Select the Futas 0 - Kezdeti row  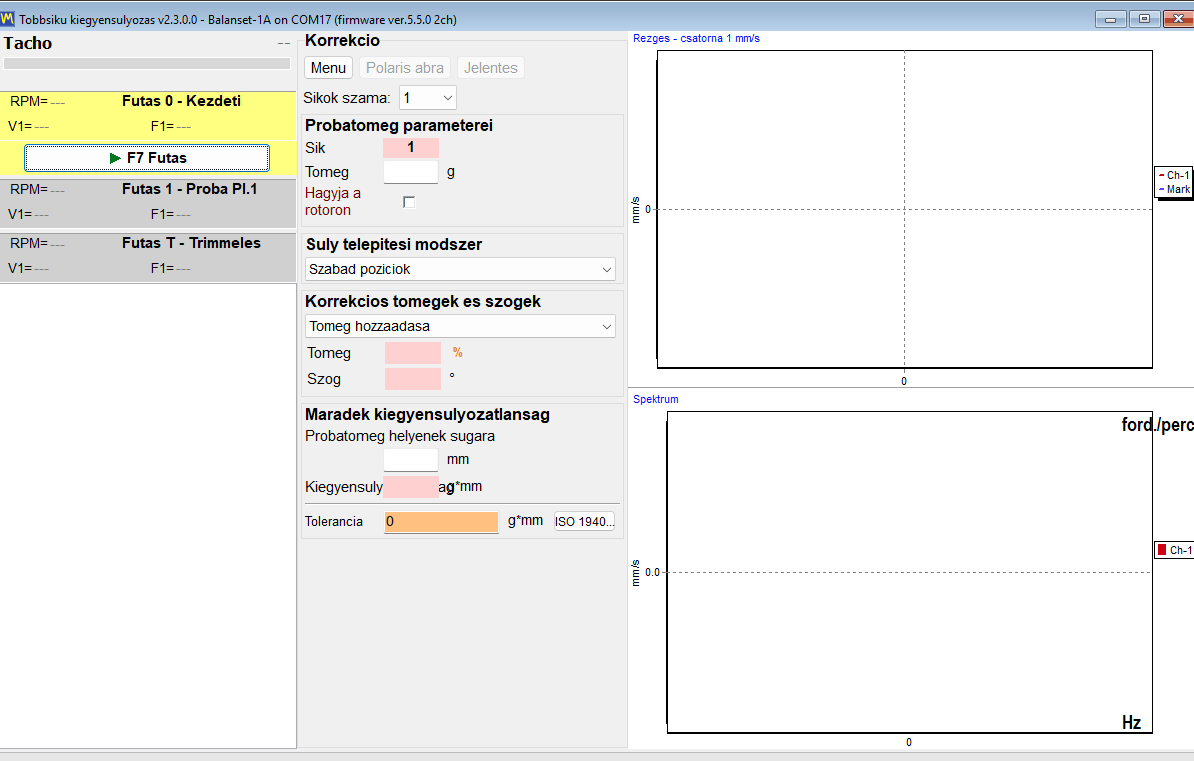(x=148, y=114)
